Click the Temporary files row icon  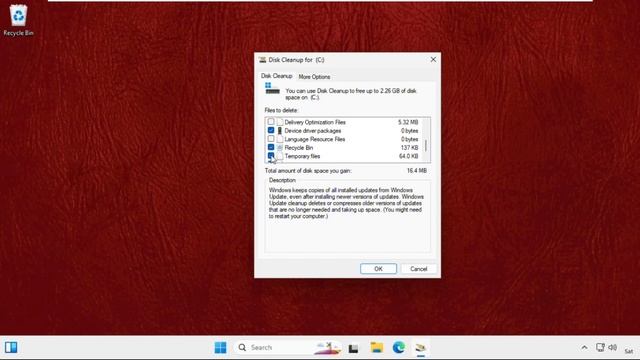point(280,156)
